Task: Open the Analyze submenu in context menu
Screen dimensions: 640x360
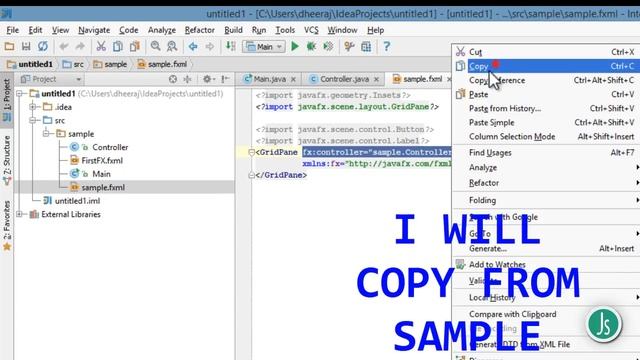Action: [x=546, y=168]
